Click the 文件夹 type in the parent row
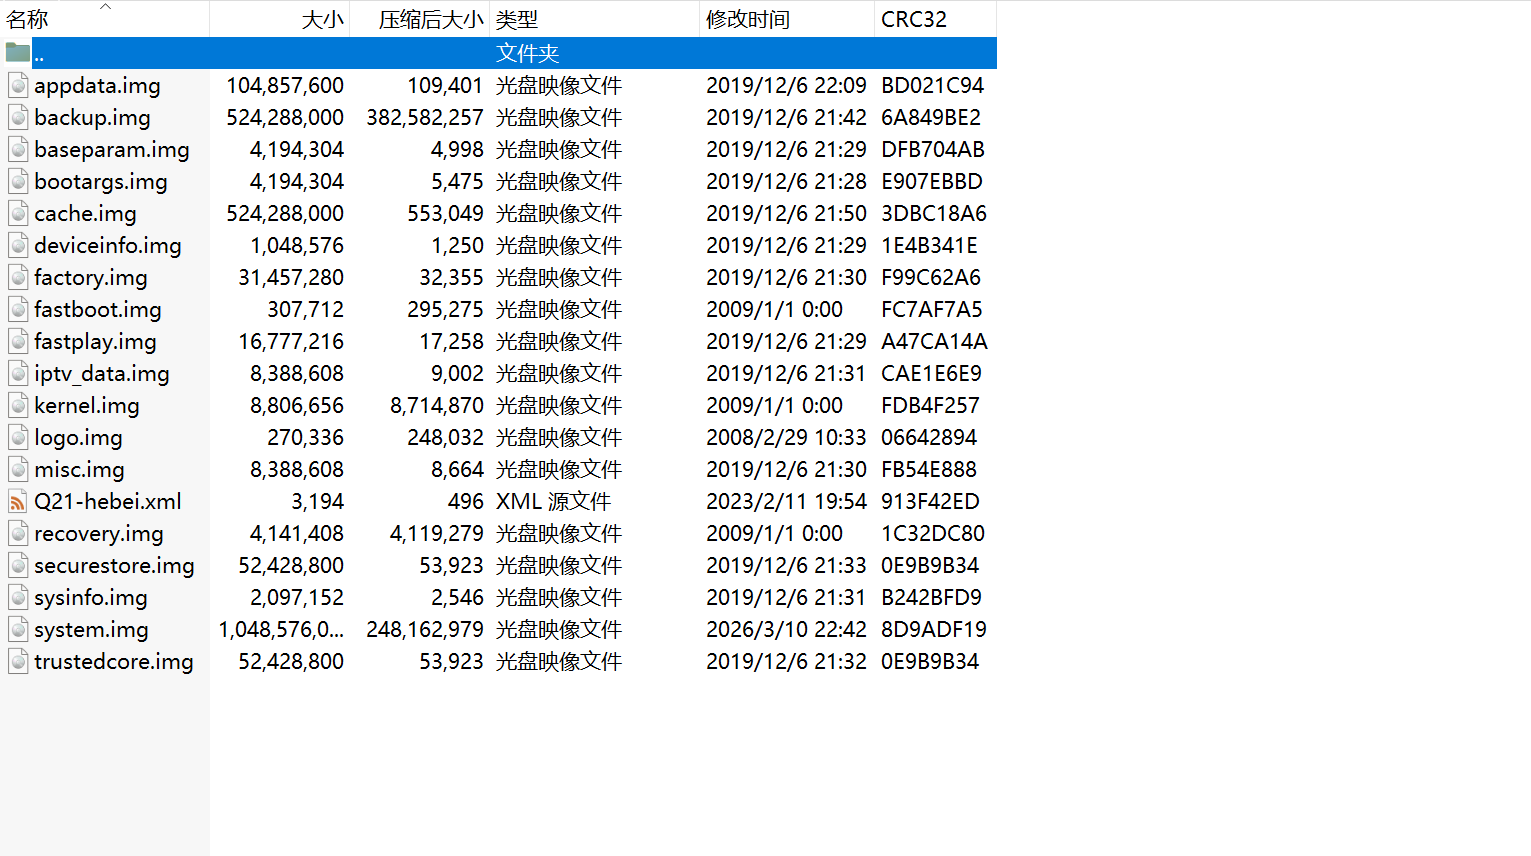Image resolution: width=1531 pixels, height=856 pixels. pyautogui.click(x=527, y=53)
